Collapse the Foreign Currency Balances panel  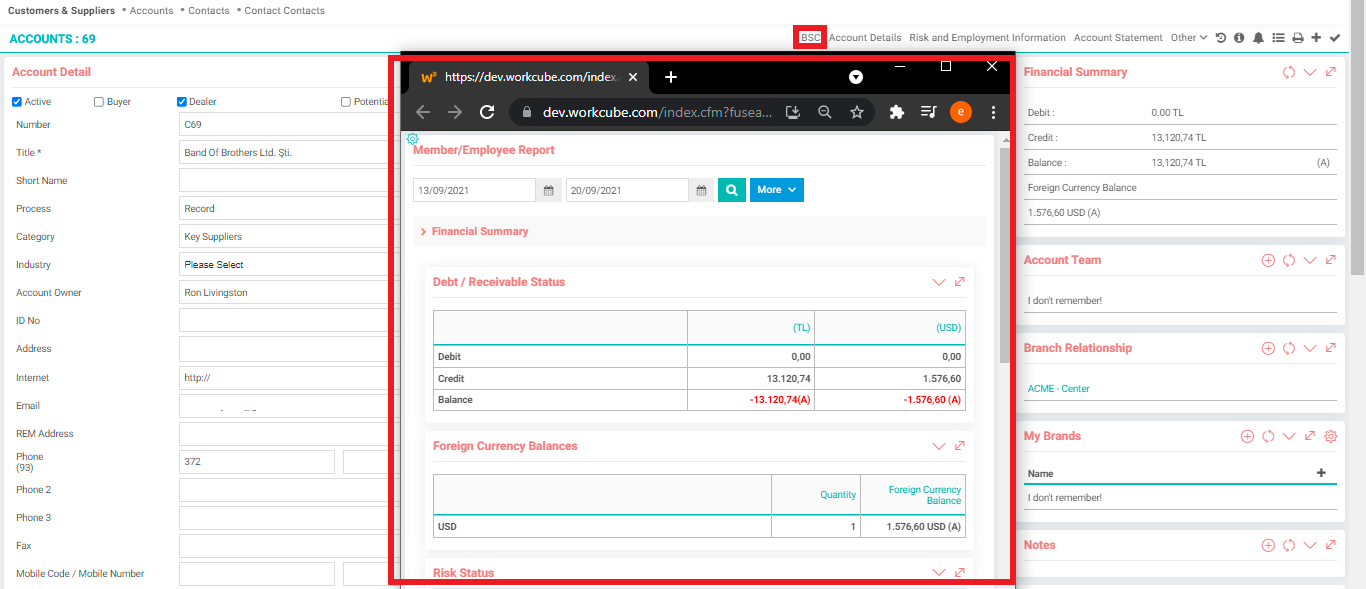point(938,446)
